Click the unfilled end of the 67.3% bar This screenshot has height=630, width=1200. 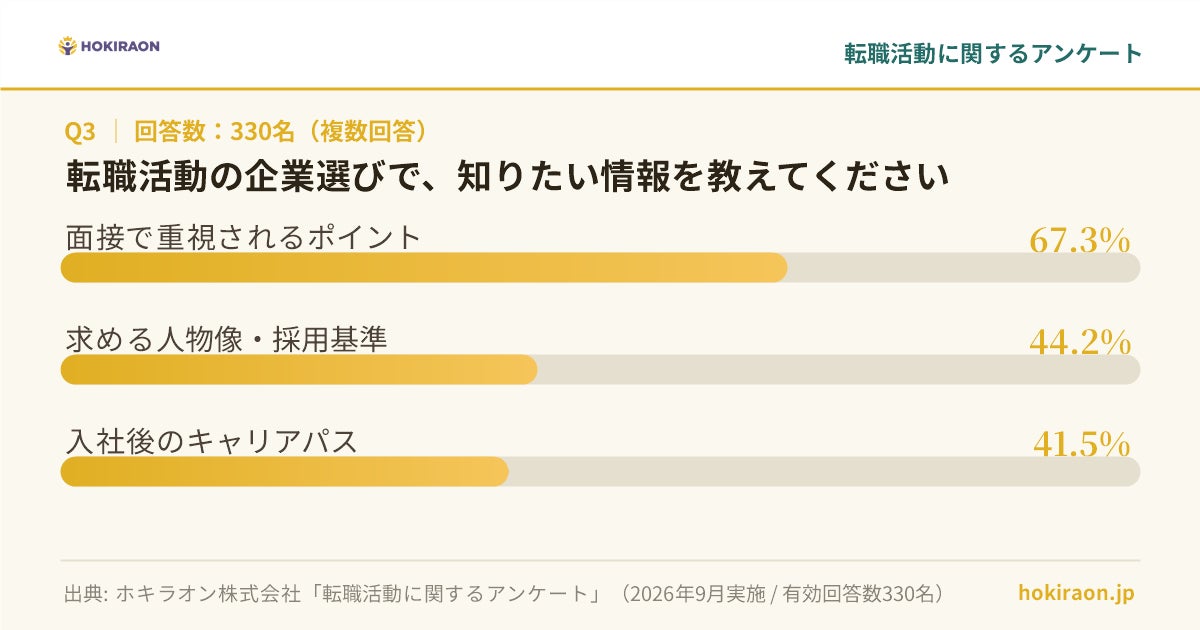964,268
